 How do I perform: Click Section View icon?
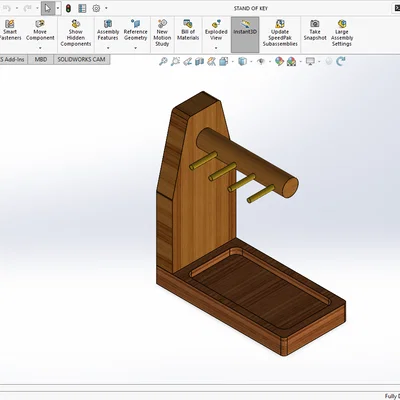[x=199, y=61]
